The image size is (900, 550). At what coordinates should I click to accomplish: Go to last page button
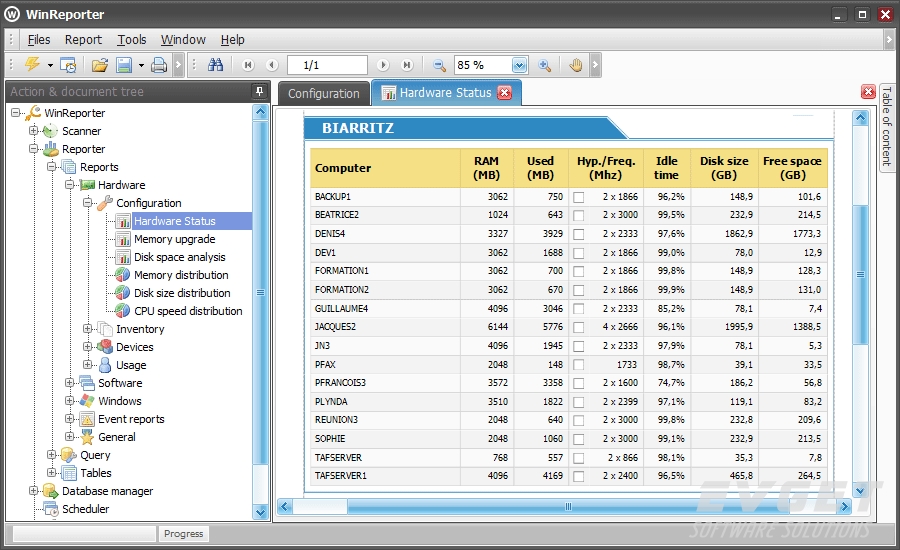point(407,65)
